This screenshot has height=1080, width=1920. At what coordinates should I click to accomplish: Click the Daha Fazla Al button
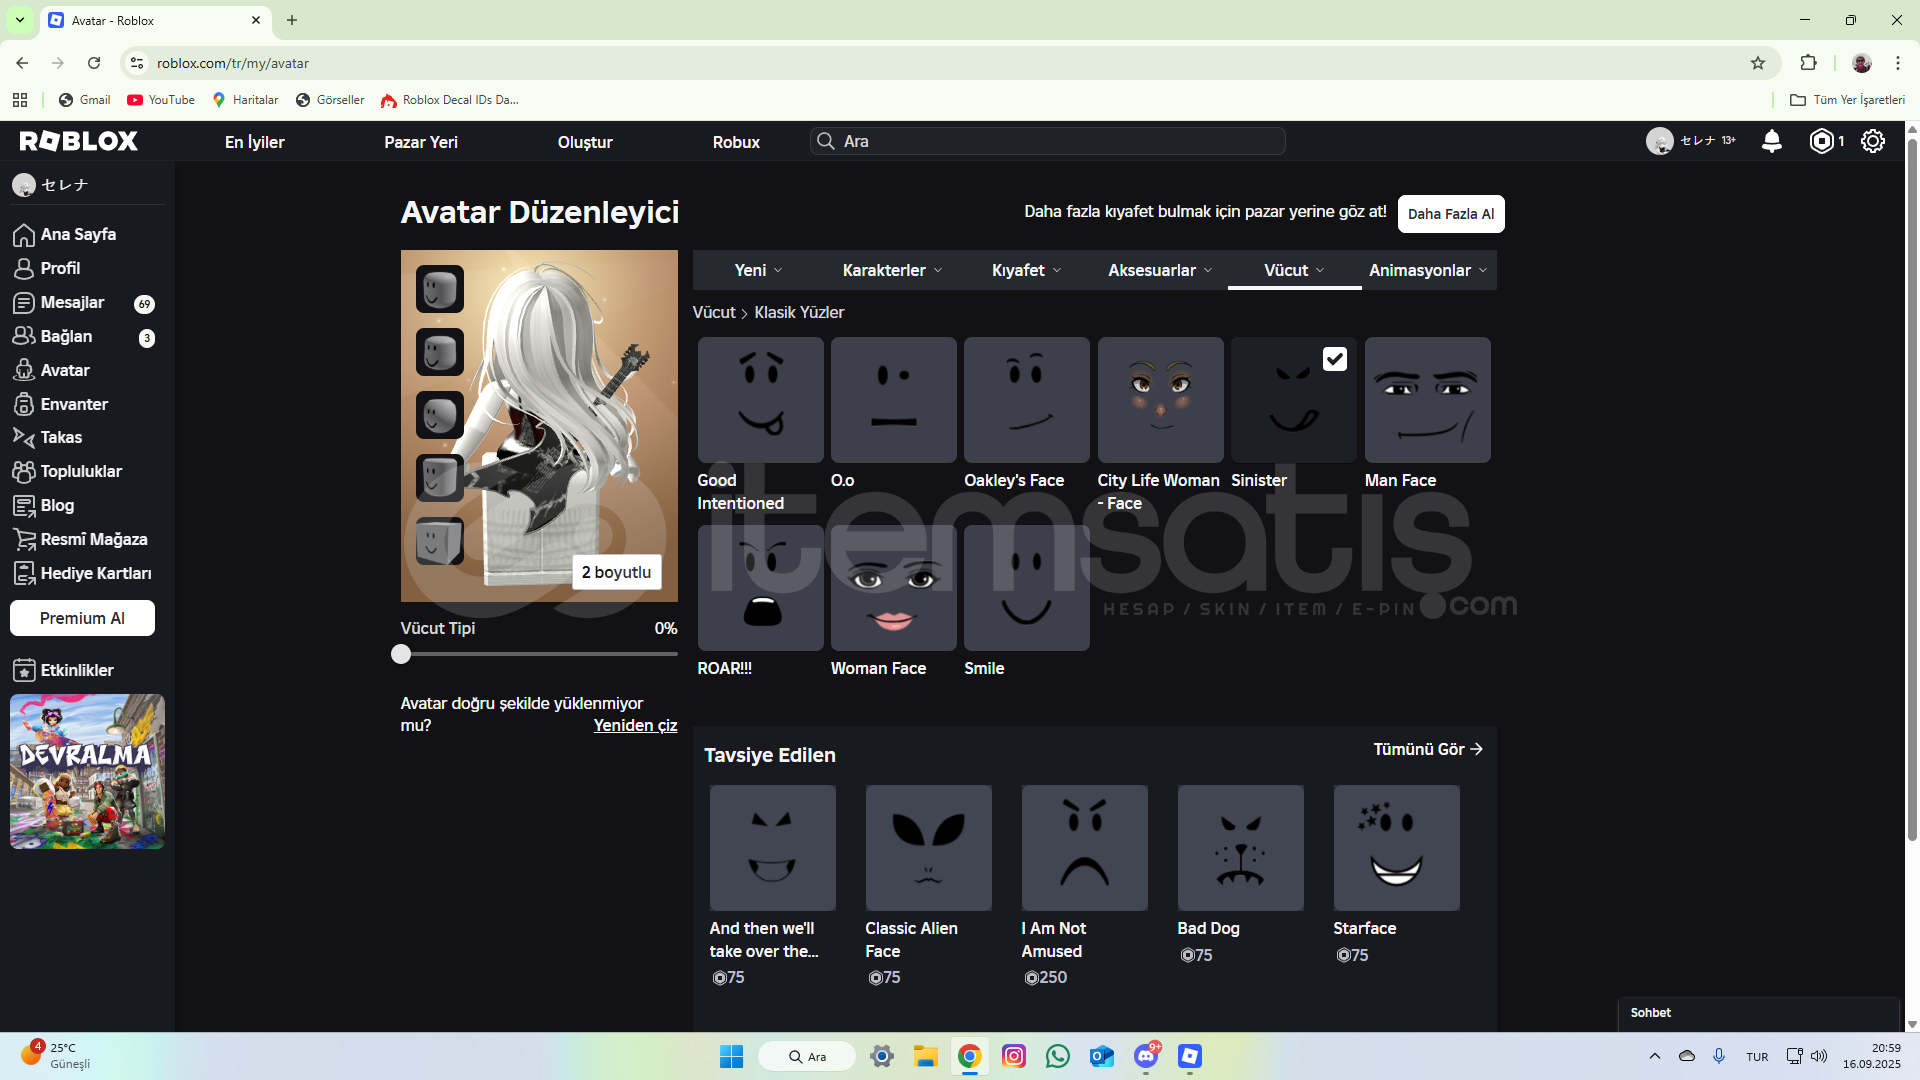(x=1450, y=214)
